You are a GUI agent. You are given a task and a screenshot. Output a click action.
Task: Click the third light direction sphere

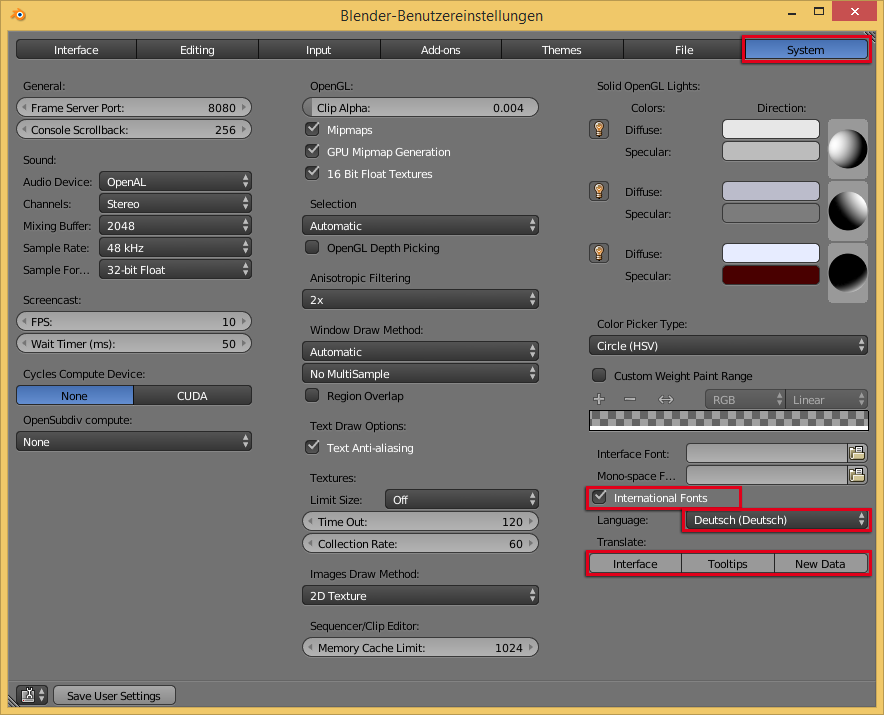848,272
